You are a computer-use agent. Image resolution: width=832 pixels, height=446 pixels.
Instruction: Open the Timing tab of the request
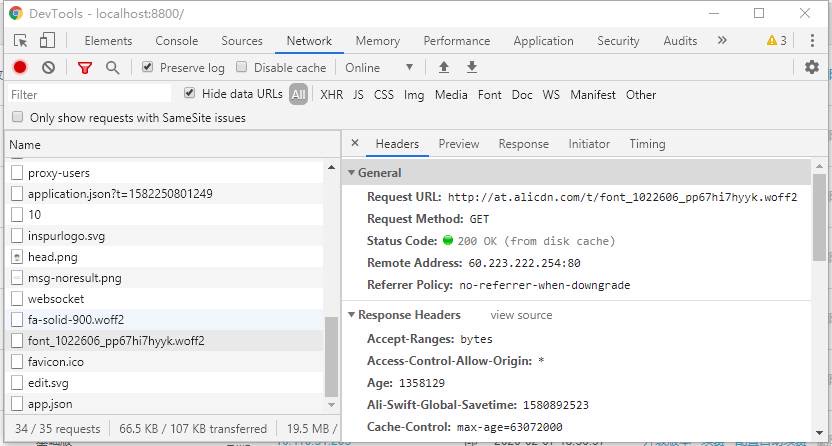pos(647,144)
